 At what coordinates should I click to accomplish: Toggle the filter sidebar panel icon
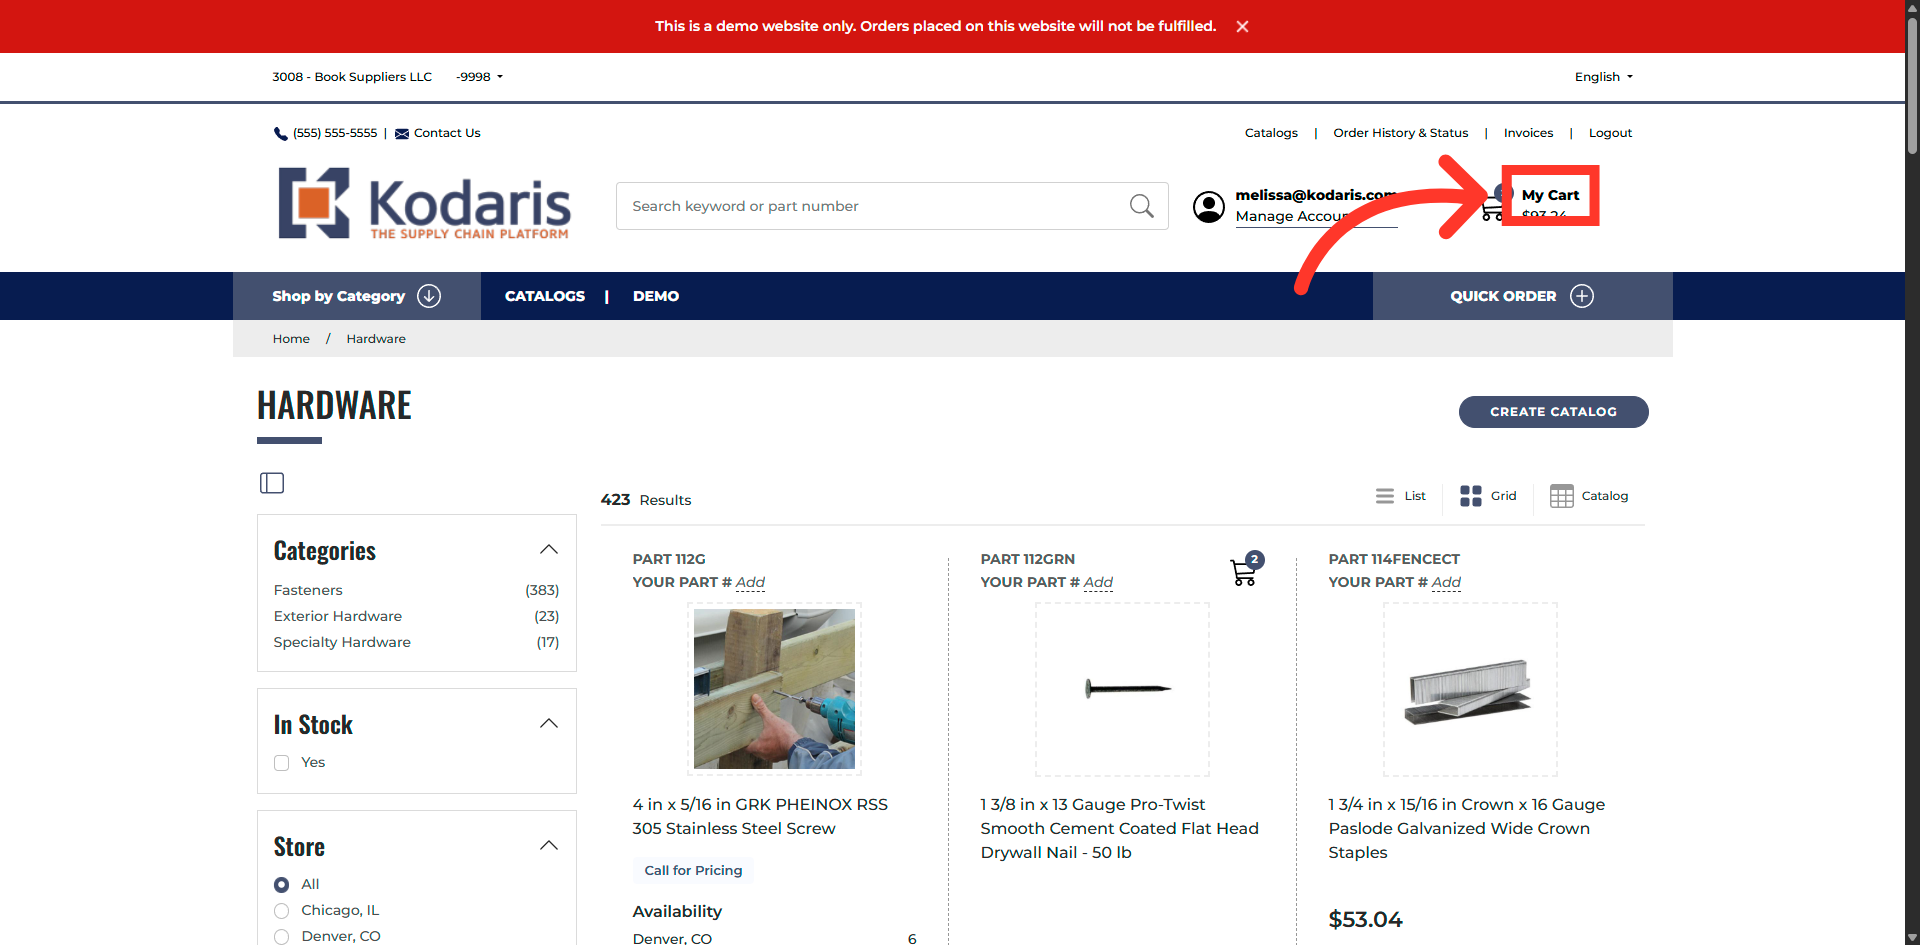click(272, 483)
